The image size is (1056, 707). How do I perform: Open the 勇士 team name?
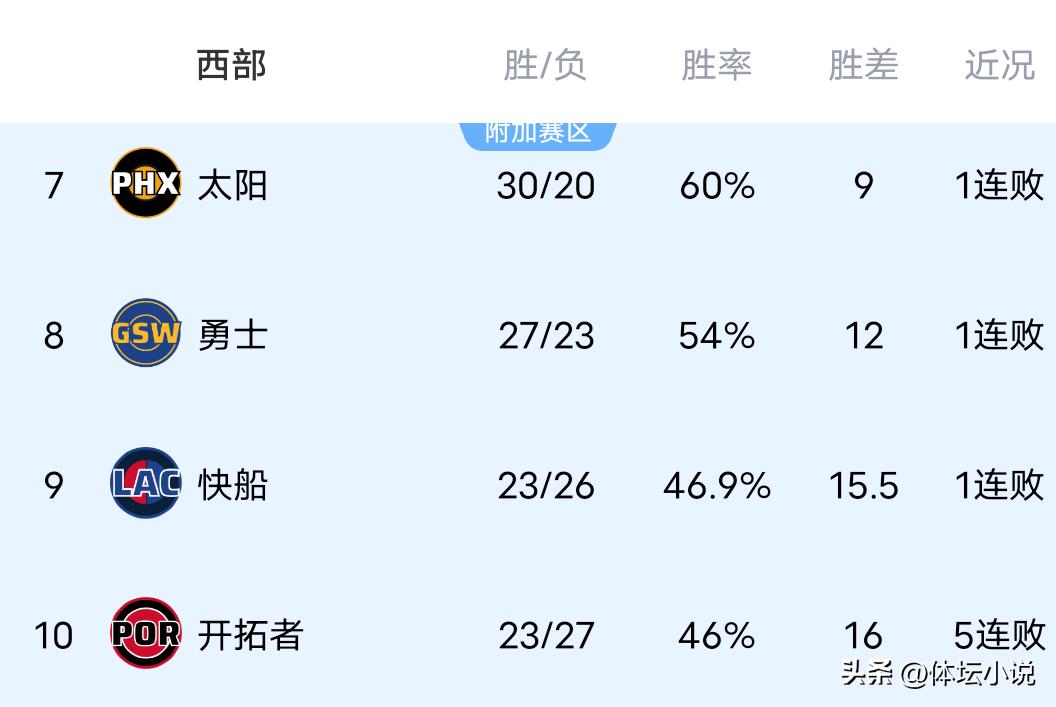232,335
